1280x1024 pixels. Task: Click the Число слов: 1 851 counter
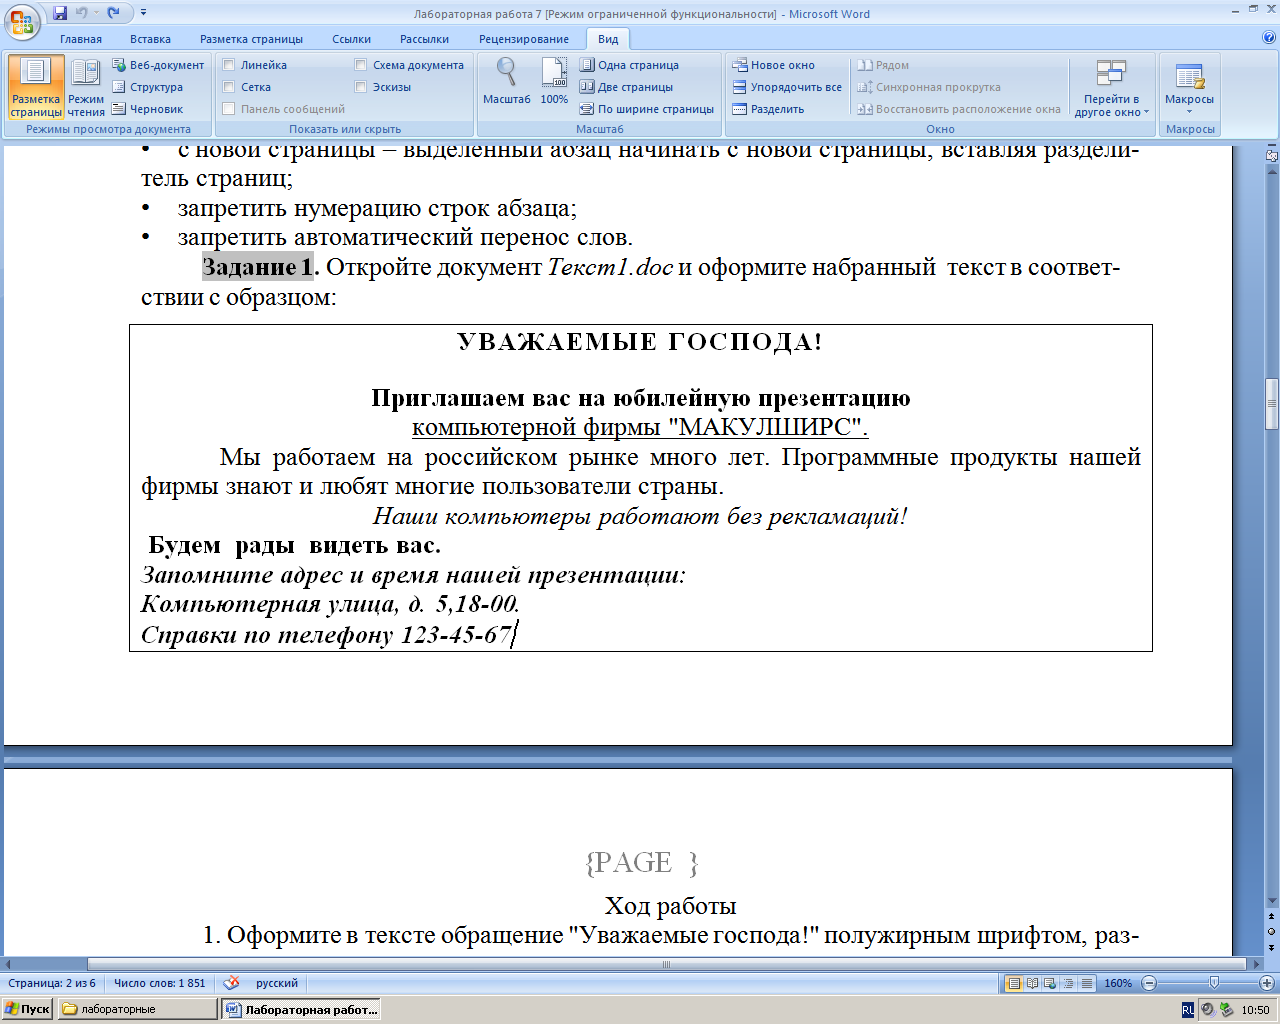coord(159,983)
